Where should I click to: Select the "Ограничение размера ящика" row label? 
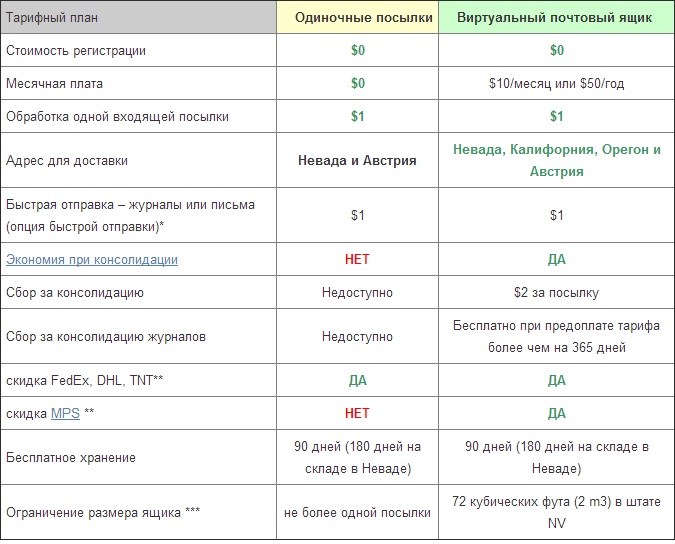pos(103,513)
